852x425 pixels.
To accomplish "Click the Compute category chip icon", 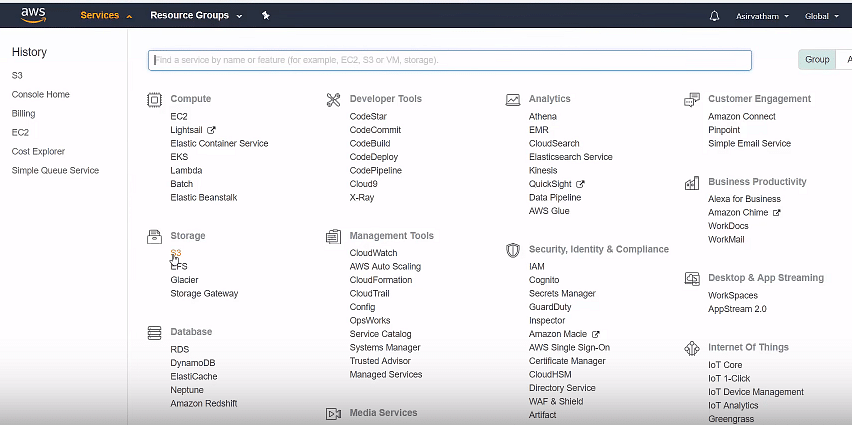I will coord(154,99).
